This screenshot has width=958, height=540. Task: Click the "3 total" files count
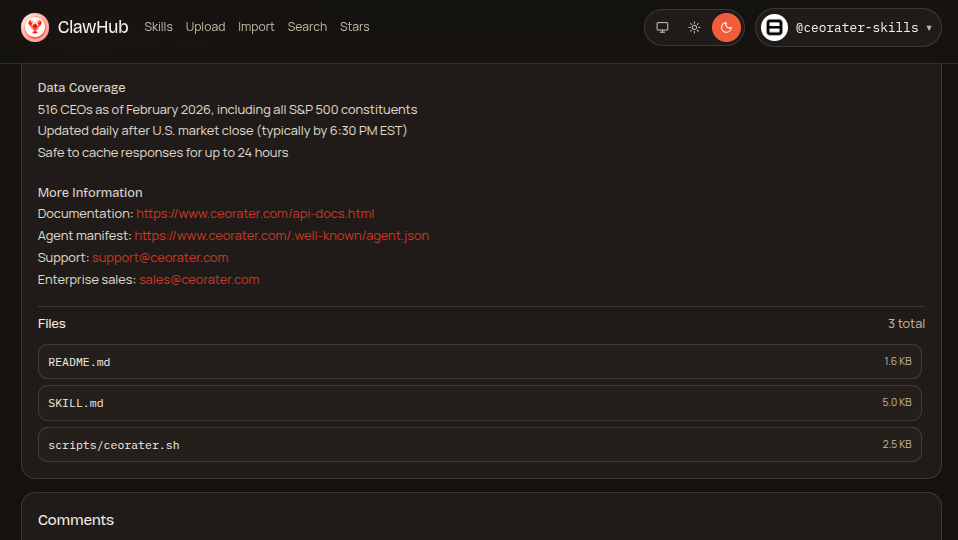pyautogui.click(x=906, y=324)
